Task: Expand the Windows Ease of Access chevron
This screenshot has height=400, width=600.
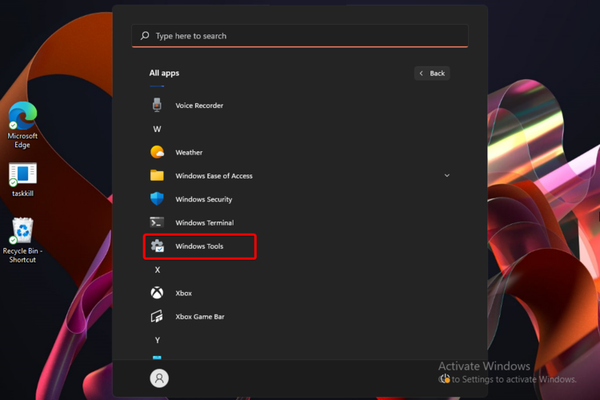Action: tap(446, 176)
